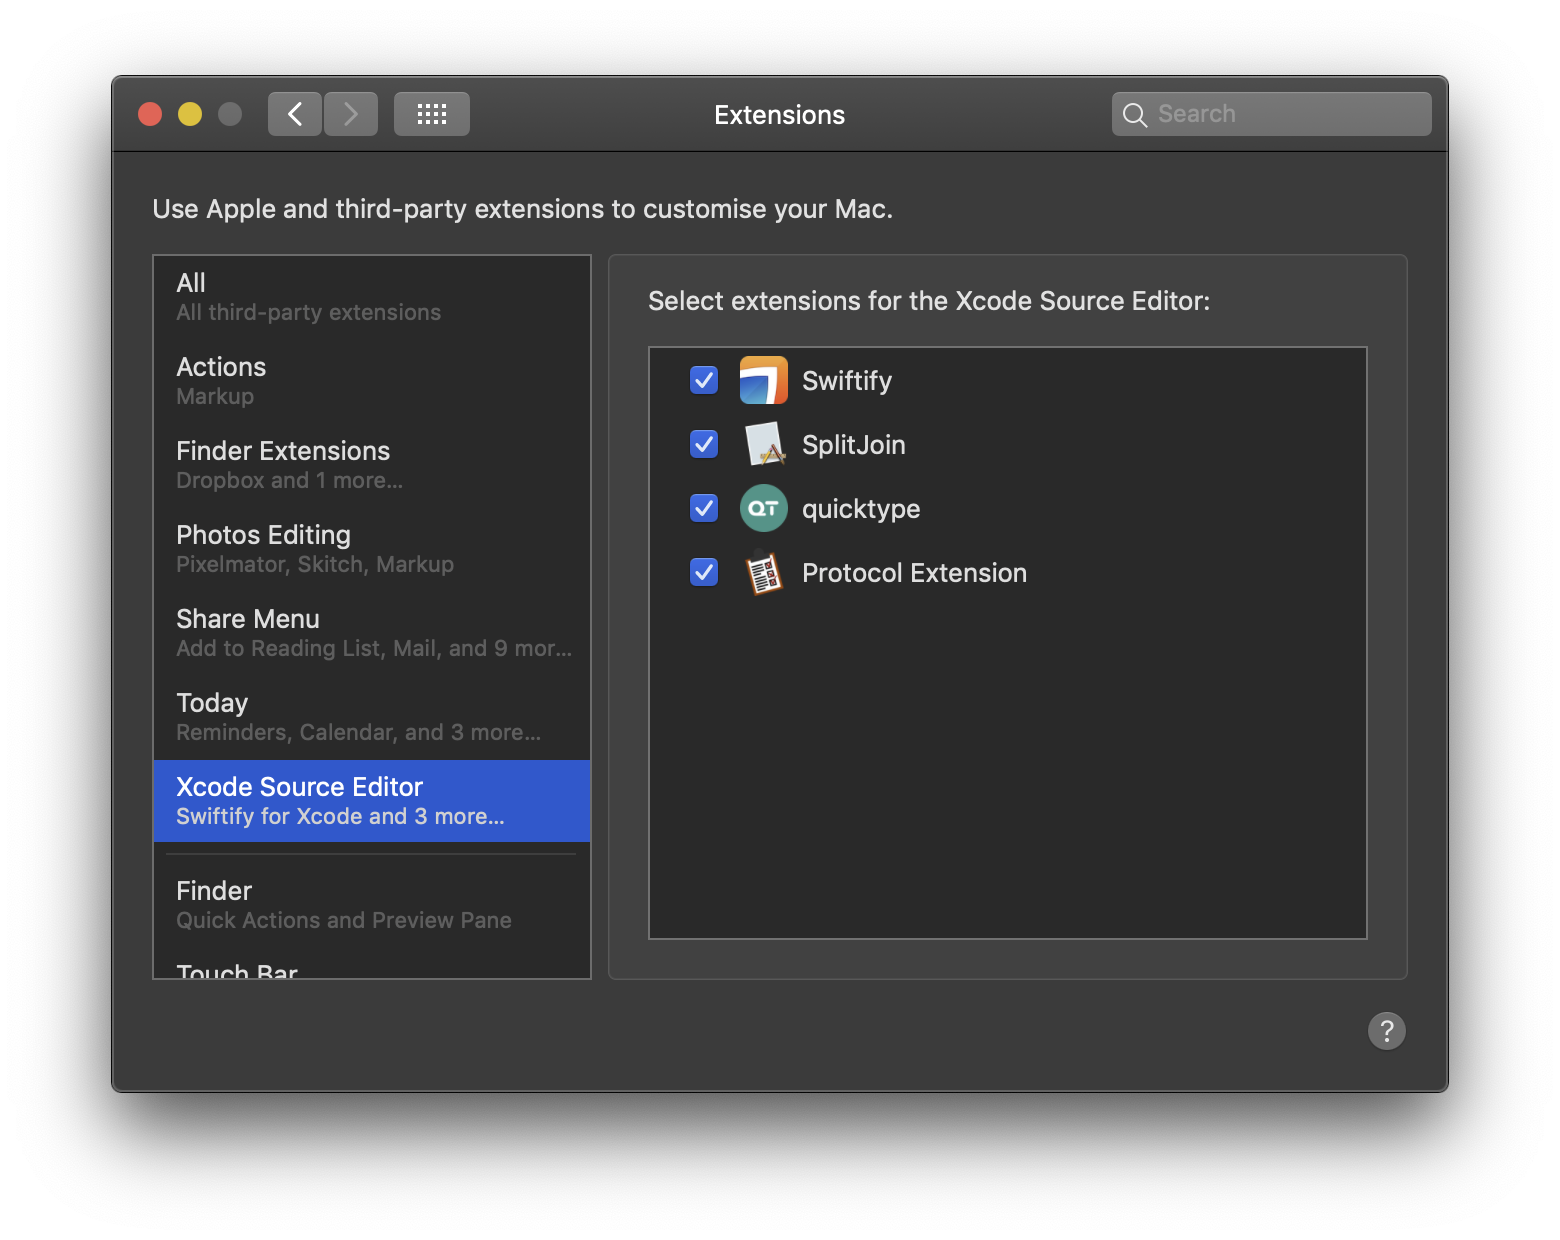This screenshot has width=1560, height=1240.
Task: Click the Protocol Extension icon
Action: pos(764,573)
